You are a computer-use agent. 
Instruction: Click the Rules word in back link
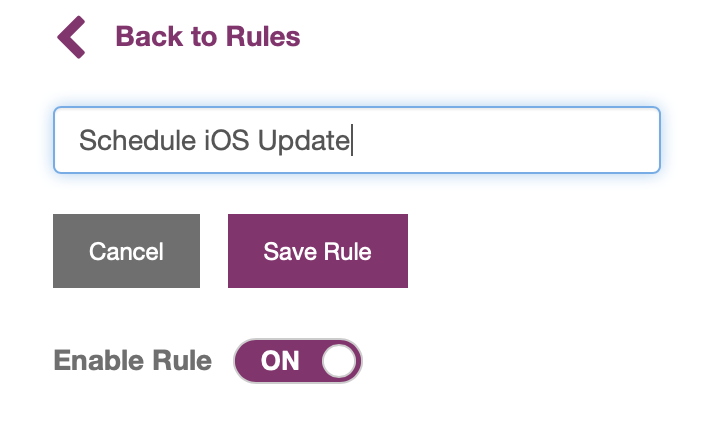coord(263,36)
